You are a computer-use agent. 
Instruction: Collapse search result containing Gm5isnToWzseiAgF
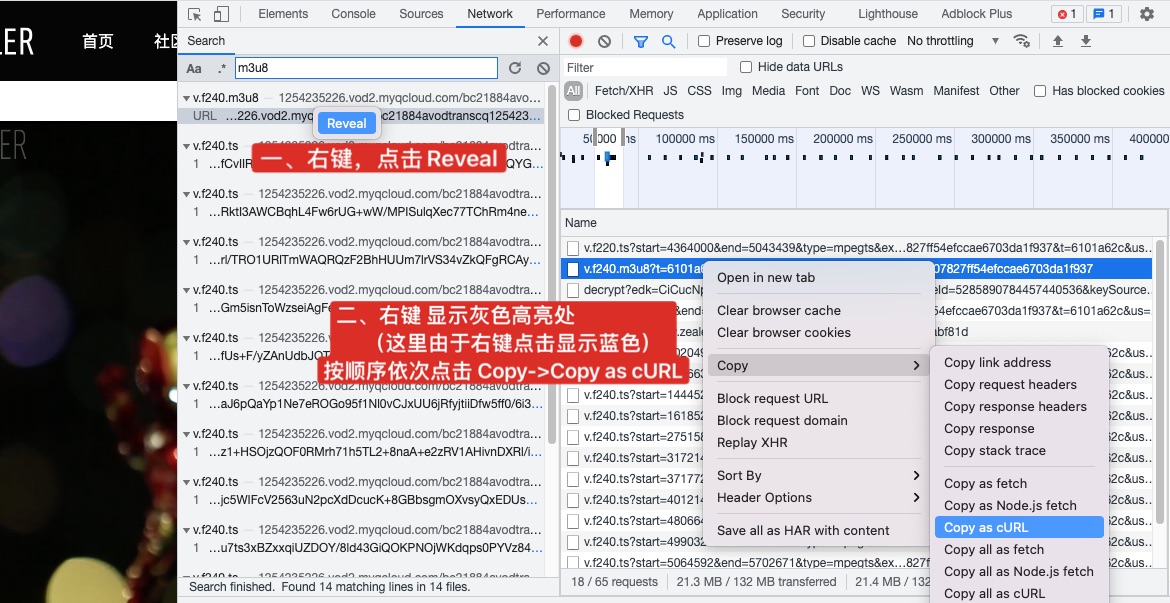coord(186,290)
